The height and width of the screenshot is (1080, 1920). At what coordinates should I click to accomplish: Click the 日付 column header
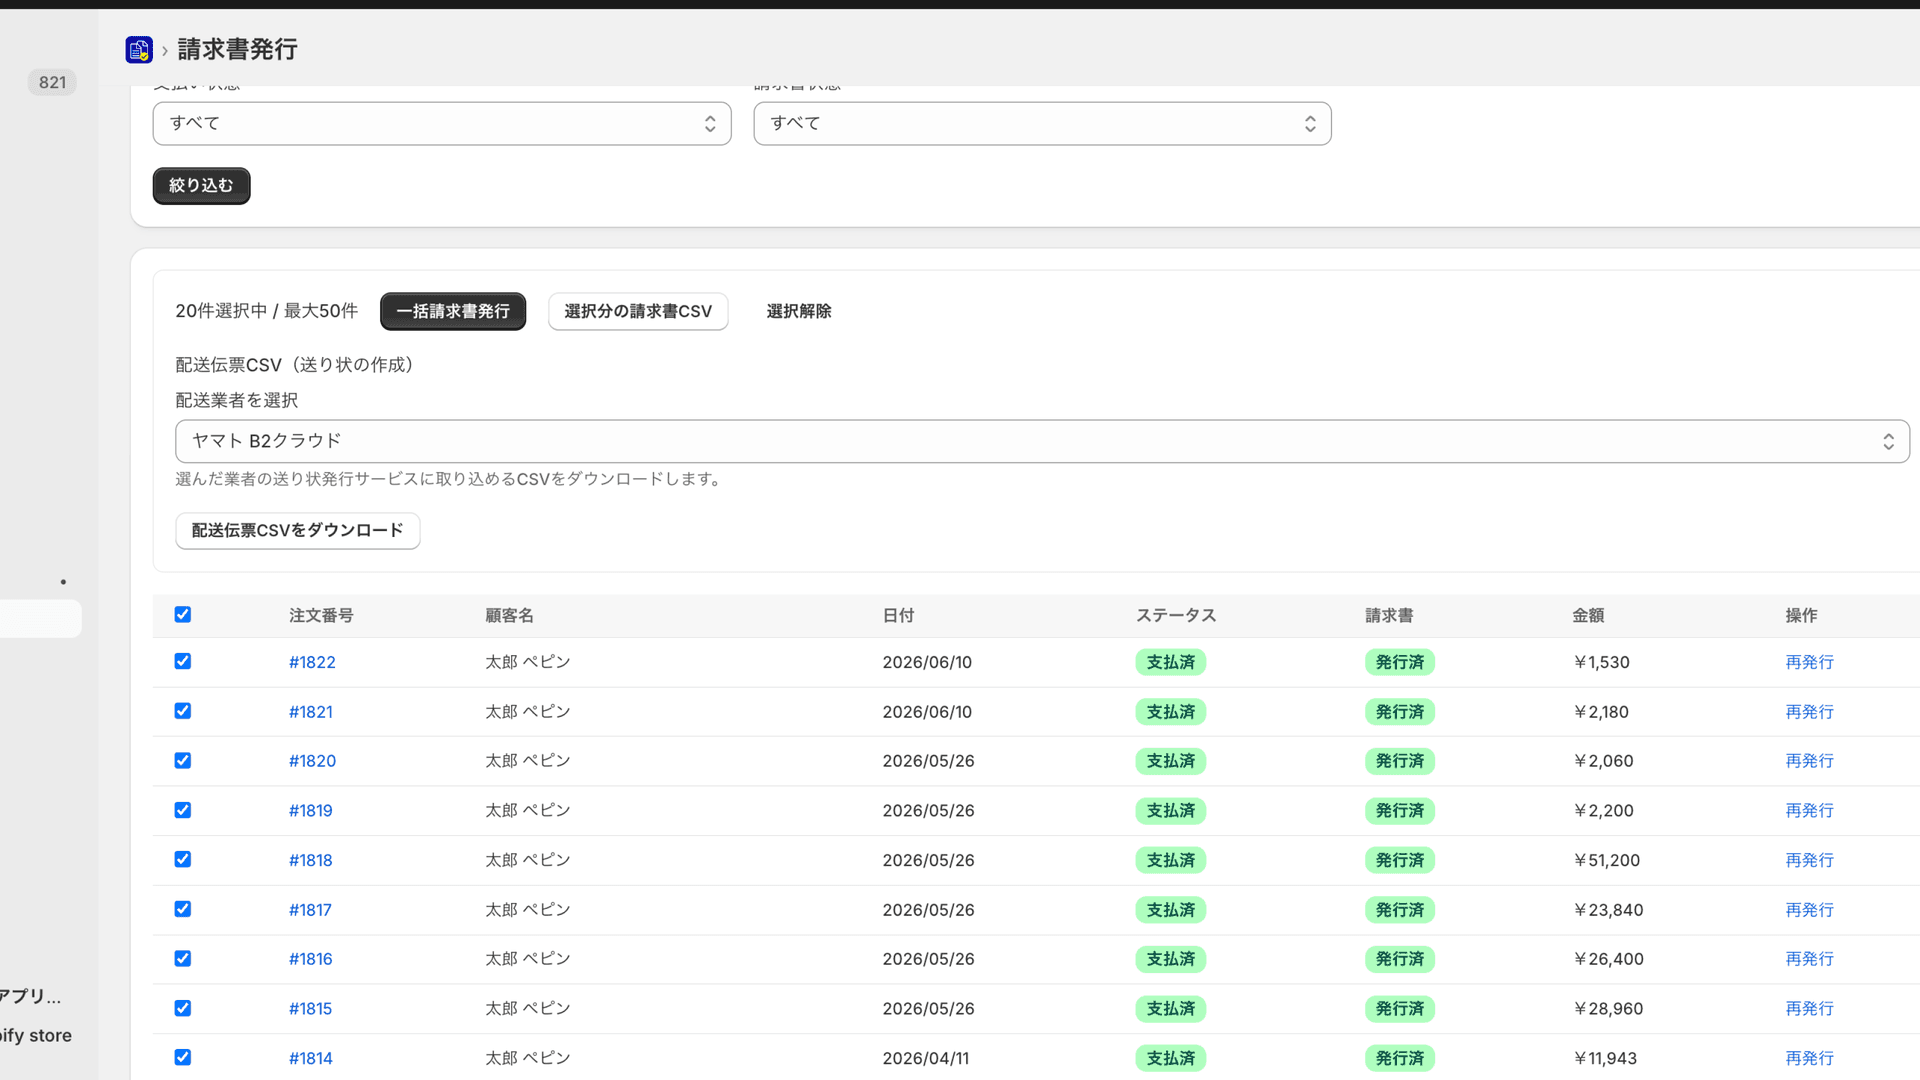pyautogui.click(x=898, y=616)
